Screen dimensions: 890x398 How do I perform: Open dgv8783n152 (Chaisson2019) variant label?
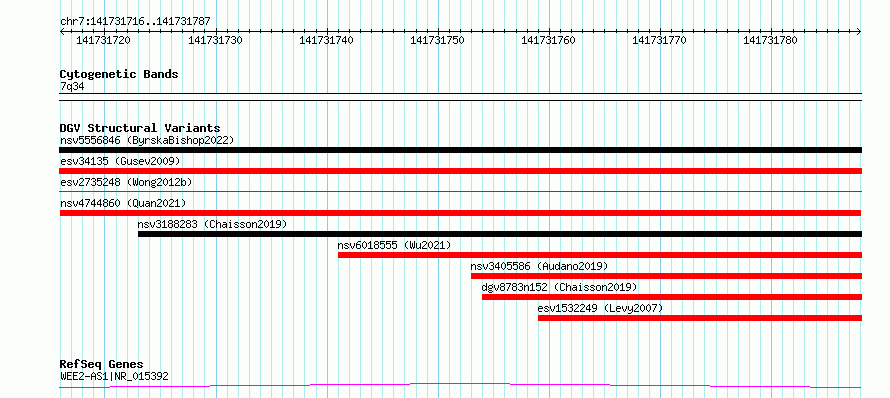(x=560, y=287)
